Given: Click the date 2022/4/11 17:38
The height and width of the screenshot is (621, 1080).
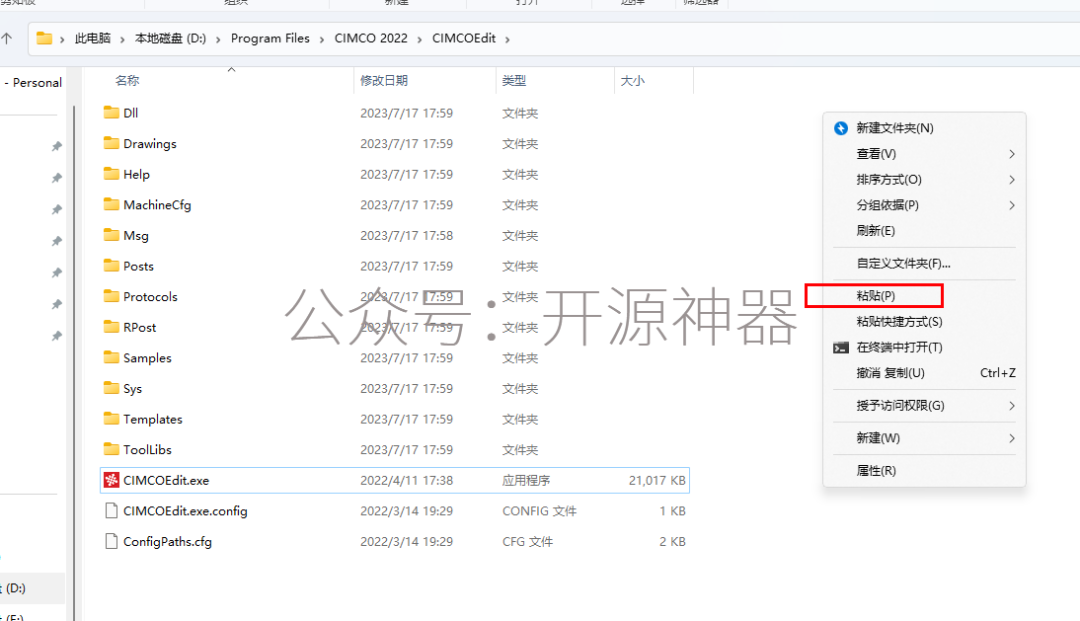Looking at the screenshot, I should [406, 481].
